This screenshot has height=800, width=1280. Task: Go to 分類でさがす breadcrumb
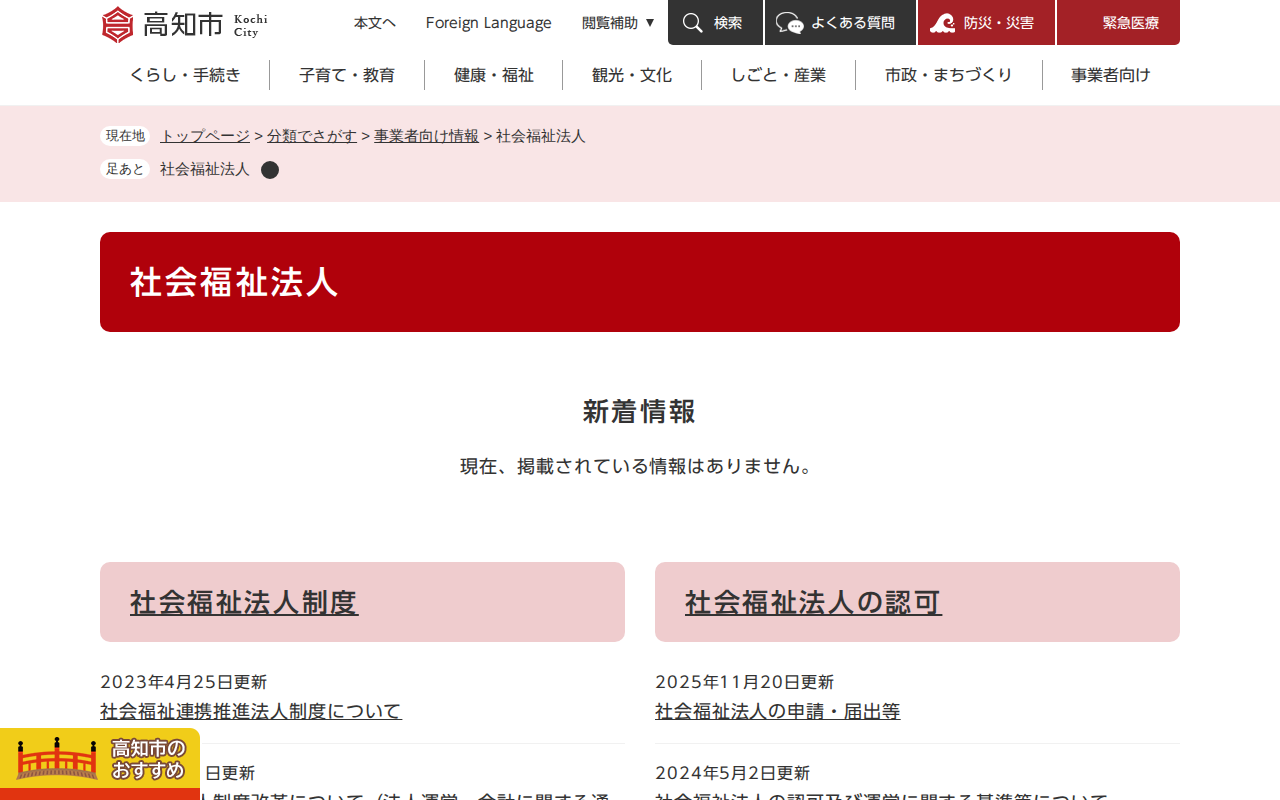pos(312,136)
